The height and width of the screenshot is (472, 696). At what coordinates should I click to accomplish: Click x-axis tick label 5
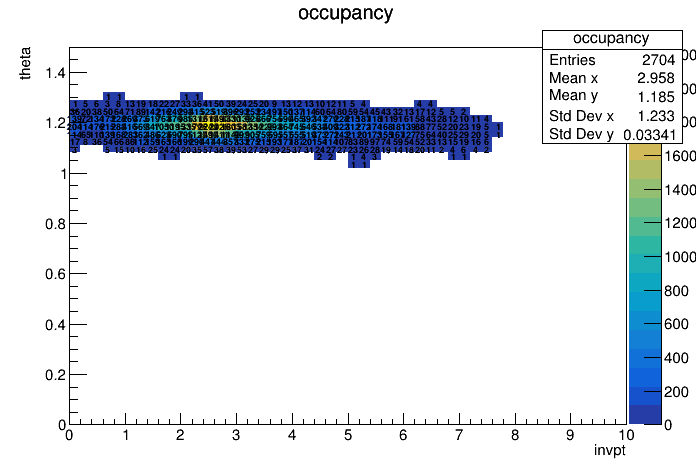tap(348, 435)
